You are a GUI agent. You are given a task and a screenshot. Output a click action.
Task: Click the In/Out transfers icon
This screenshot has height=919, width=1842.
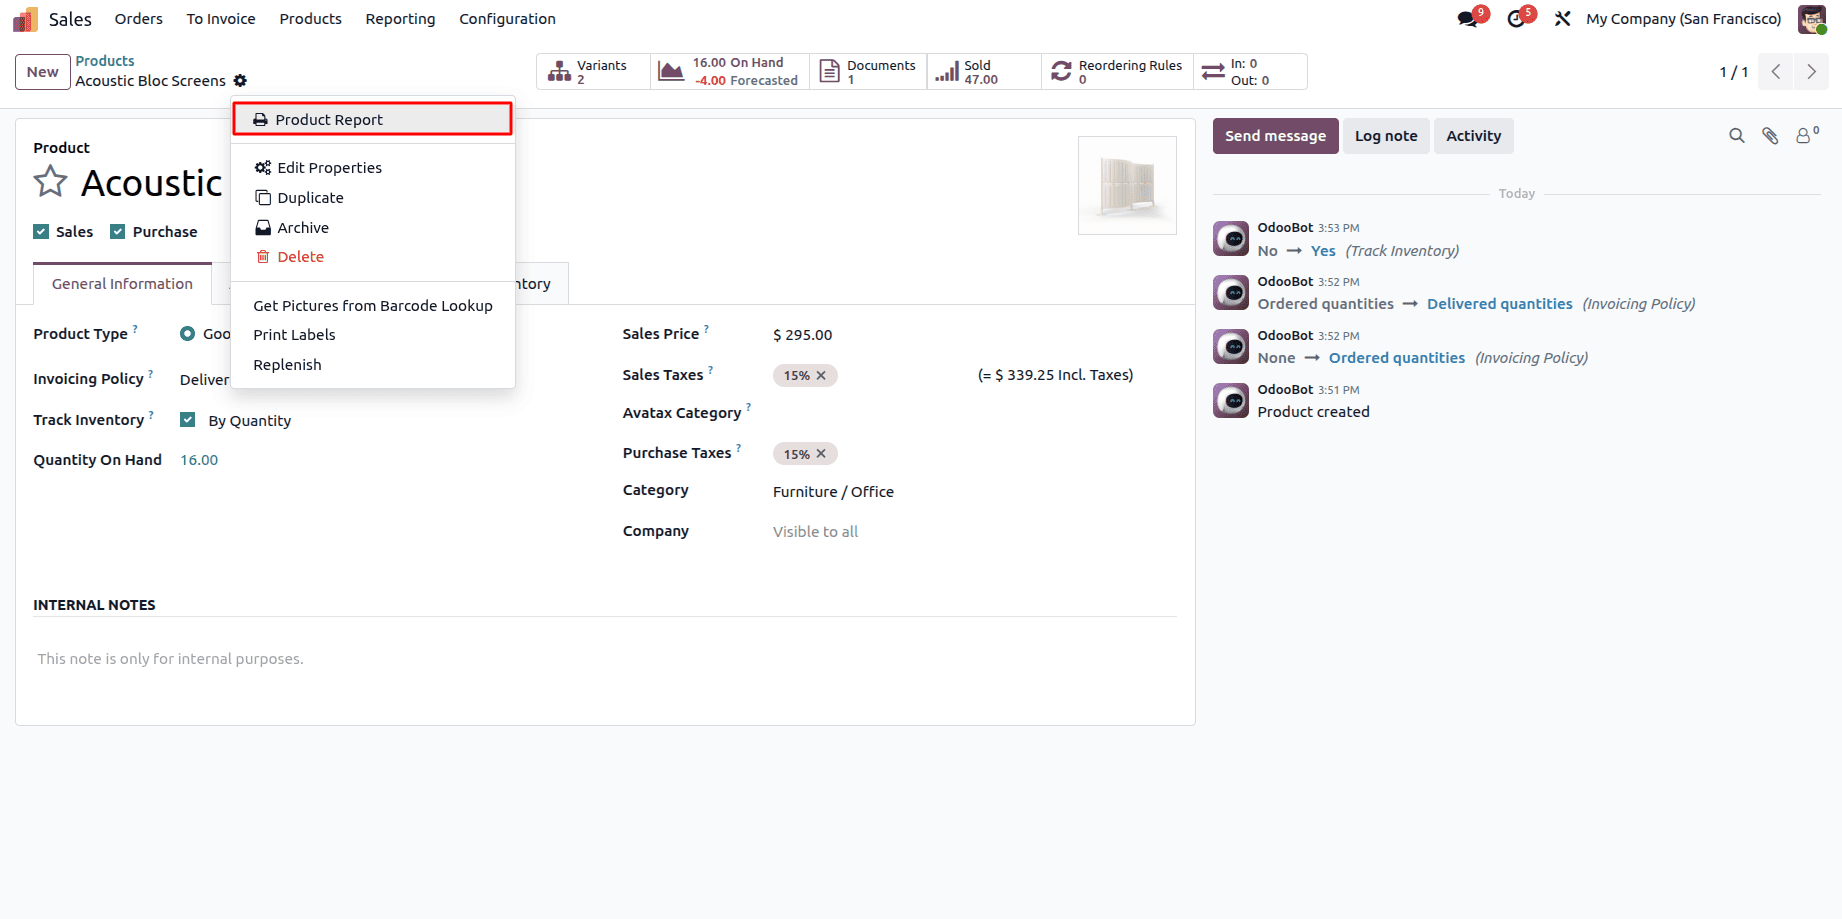pyautogui.click(x=1213, y=70)
